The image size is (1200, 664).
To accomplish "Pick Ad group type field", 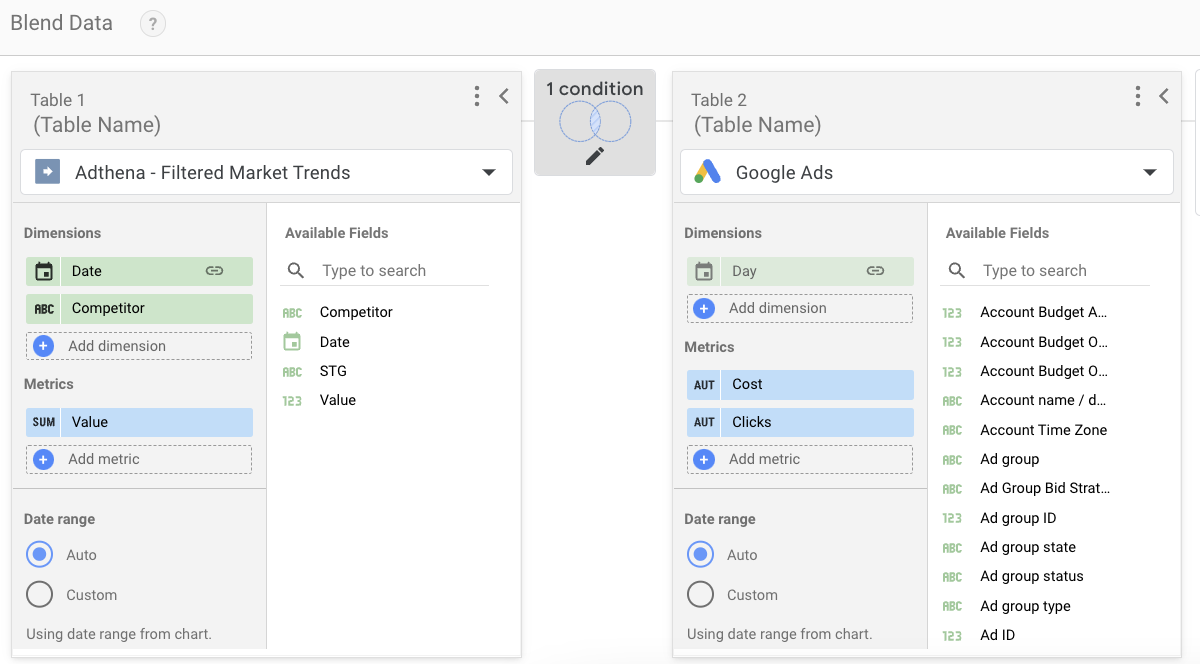I will pos(1025,606).
